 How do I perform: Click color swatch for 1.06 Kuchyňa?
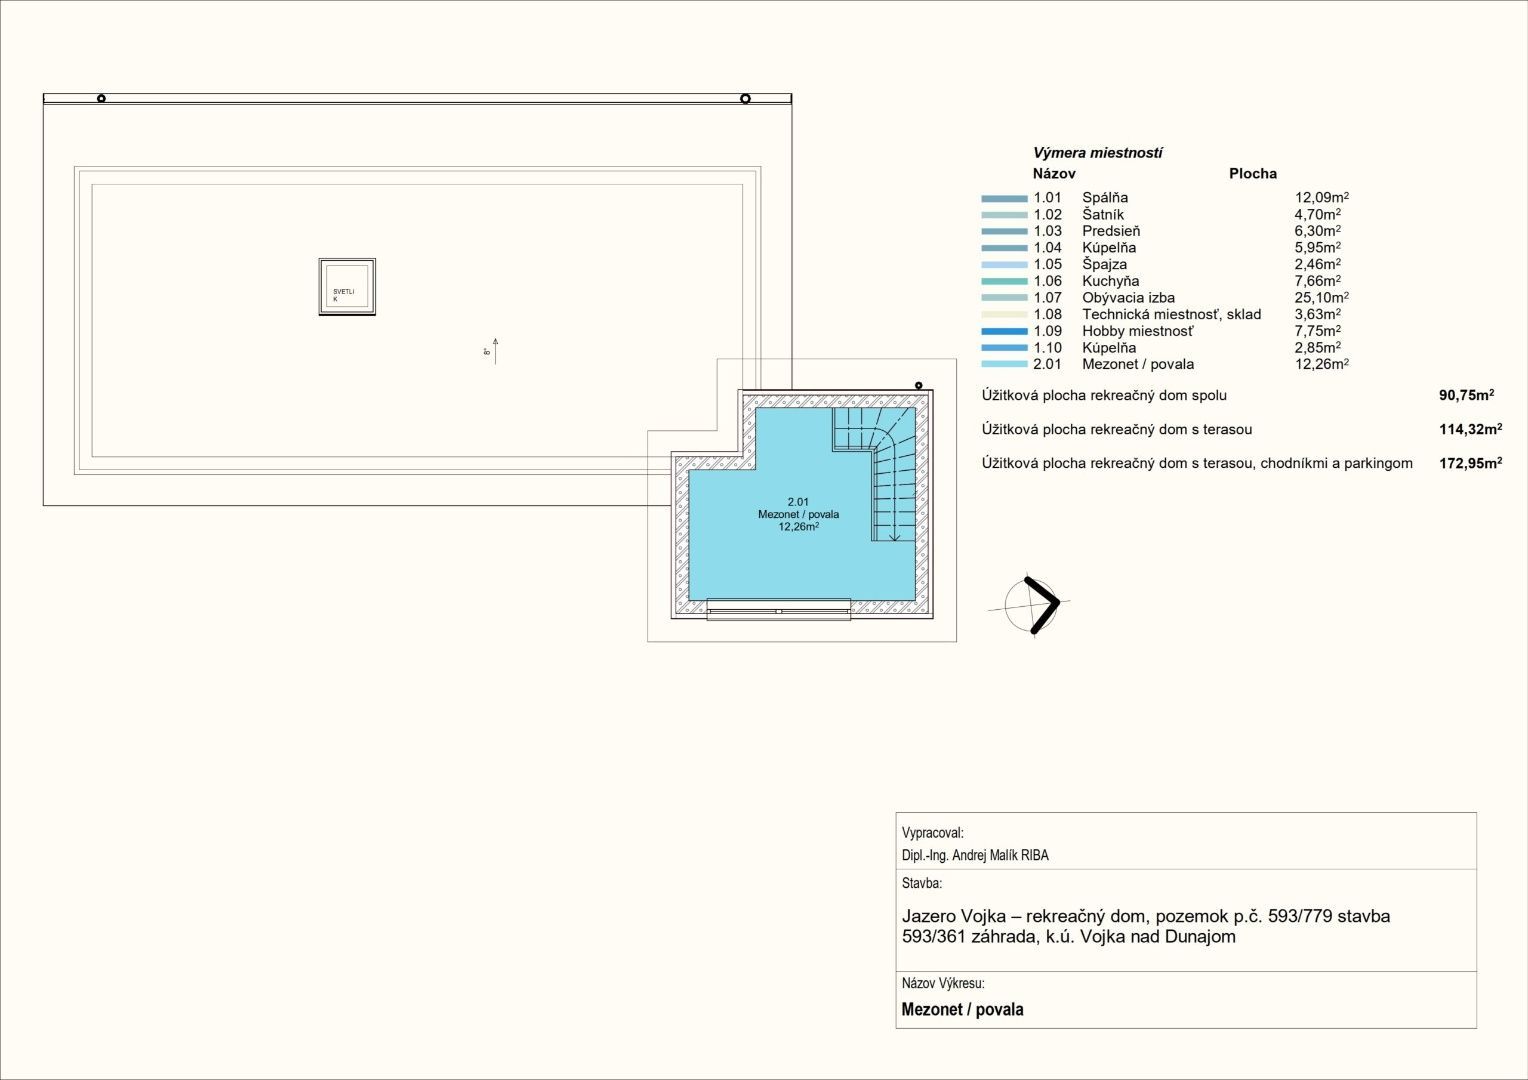(x=1004, y=281)
